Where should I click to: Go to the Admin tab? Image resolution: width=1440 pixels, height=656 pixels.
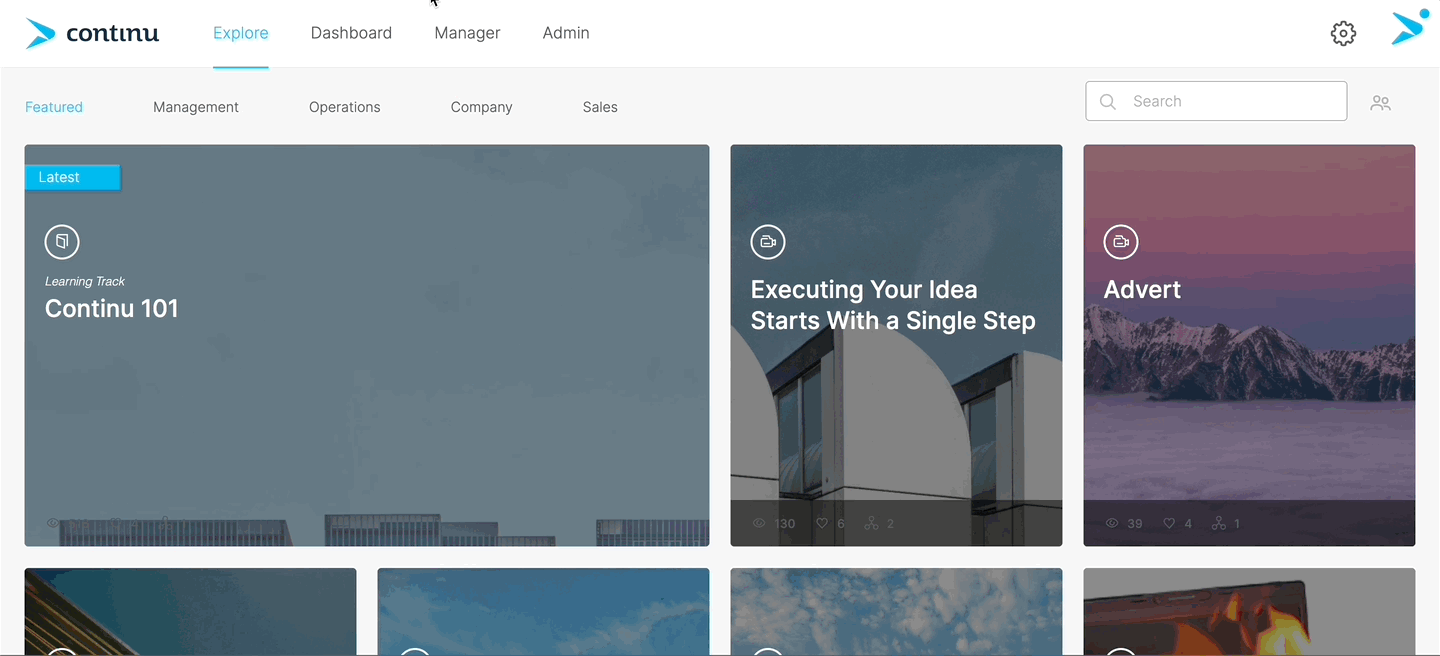coord(566,33)
